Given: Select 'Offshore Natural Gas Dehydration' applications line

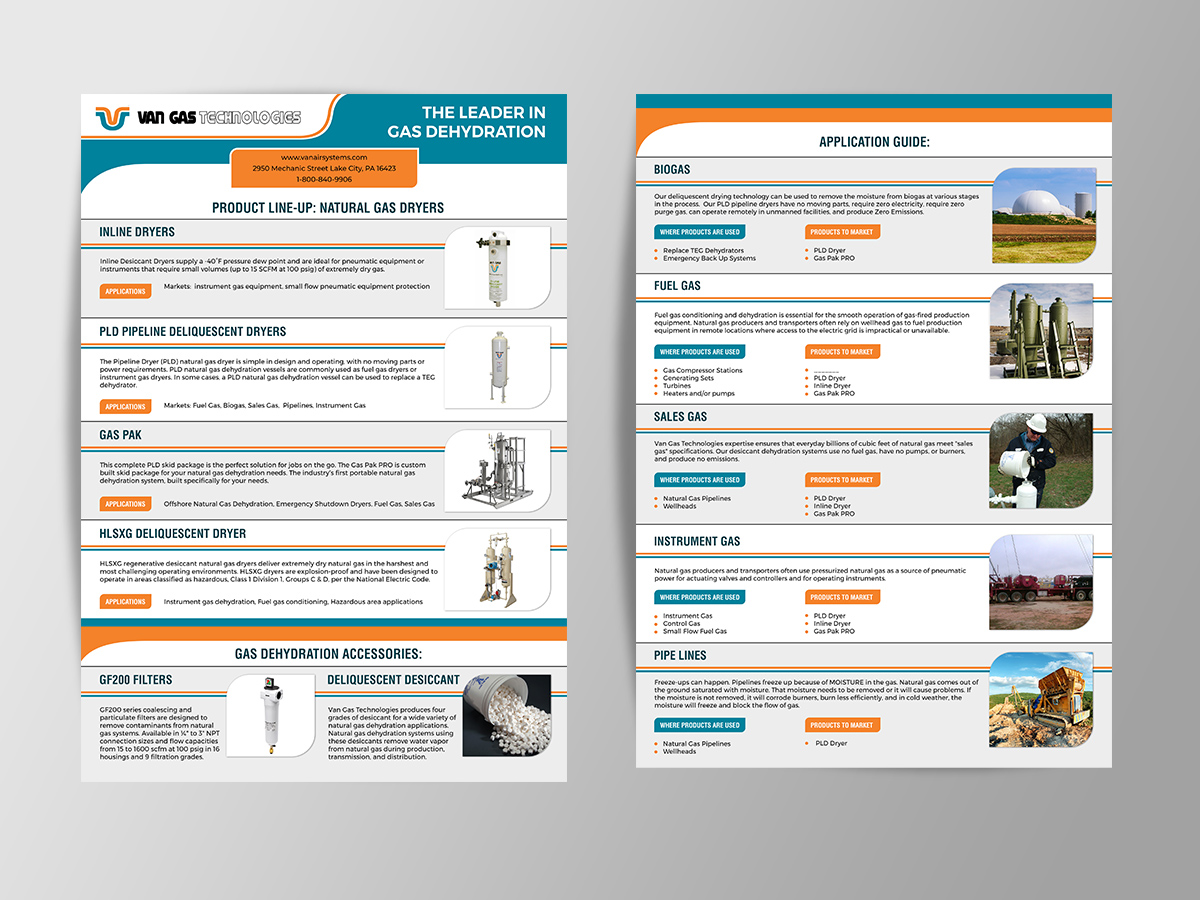Looking at the screenshot, I should (x=300, y=504).
